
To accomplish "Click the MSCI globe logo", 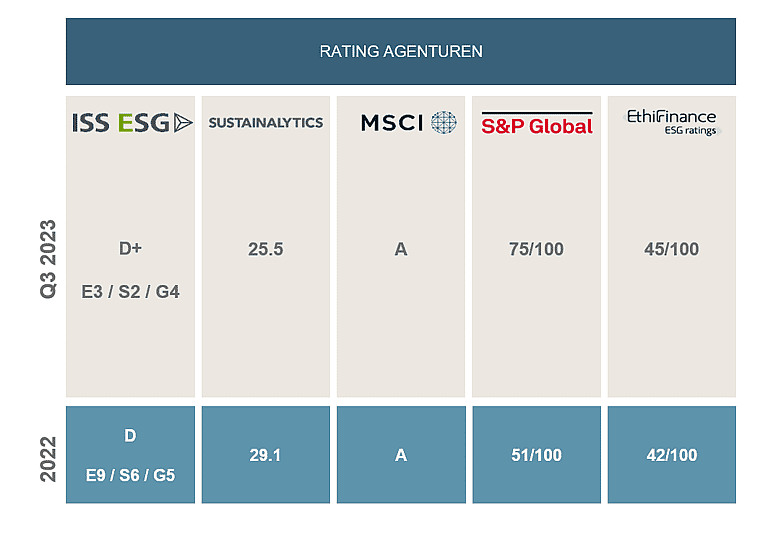I will 444,122.
